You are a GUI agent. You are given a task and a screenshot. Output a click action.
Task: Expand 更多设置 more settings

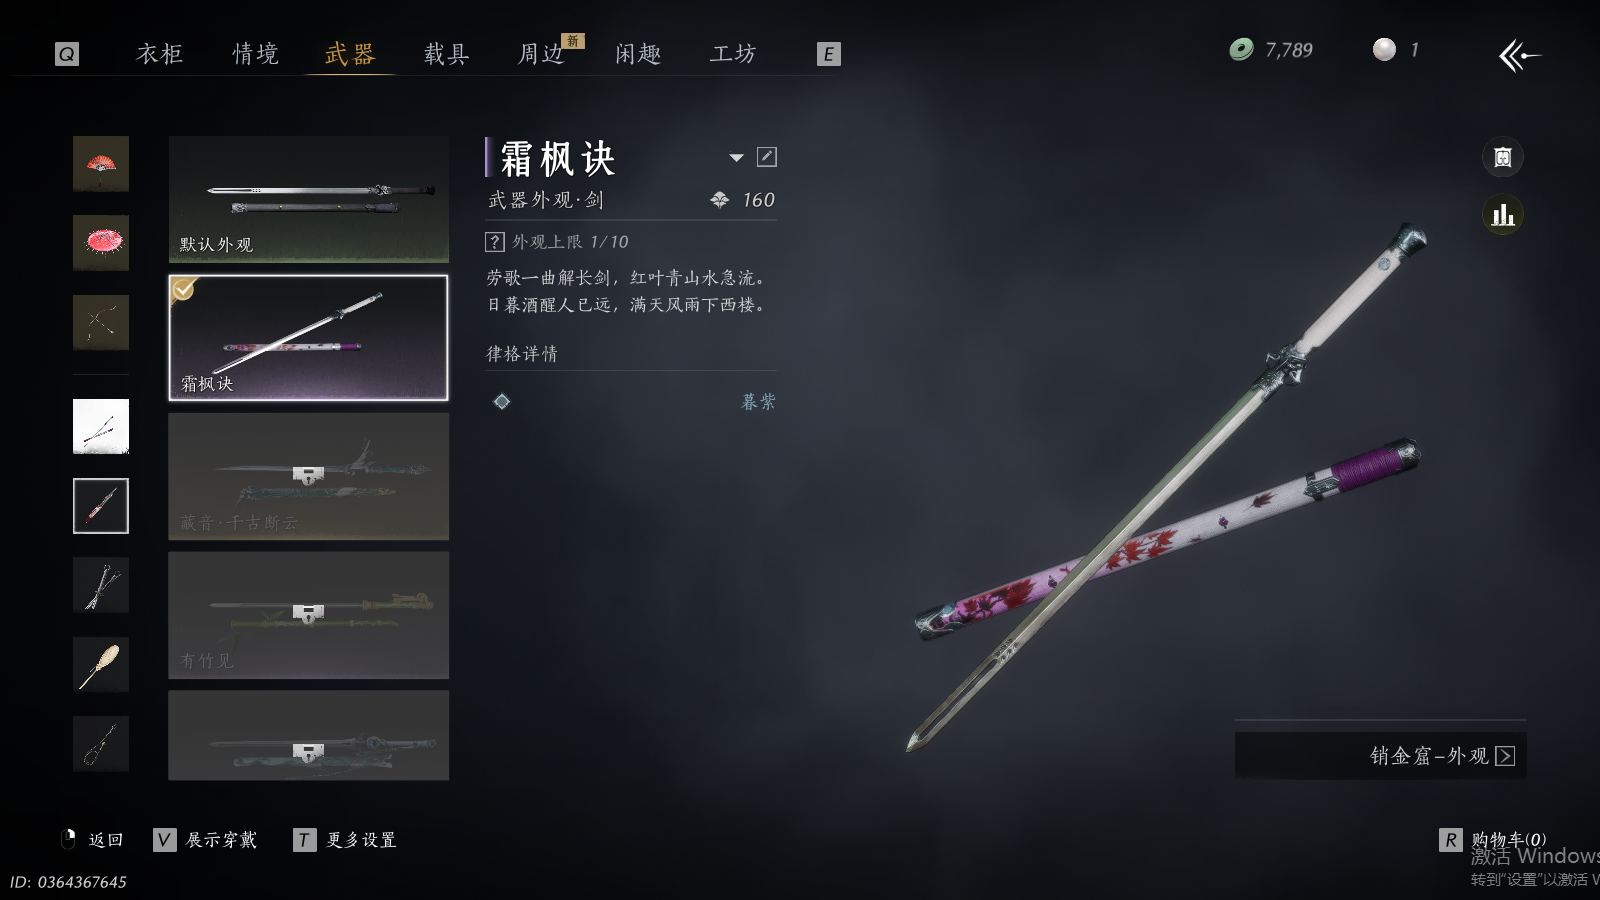click(346, 840)
